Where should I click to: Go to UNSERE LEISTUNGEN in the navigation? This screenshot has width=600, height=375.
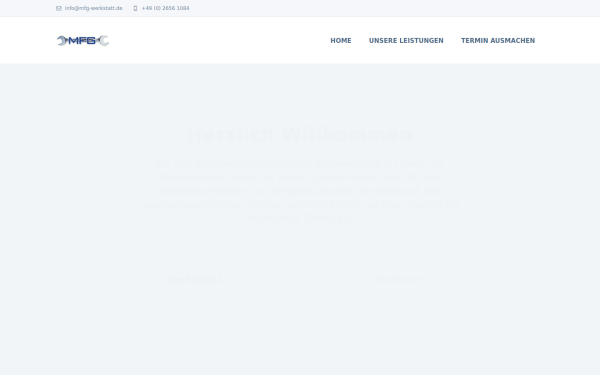(406, 41)
